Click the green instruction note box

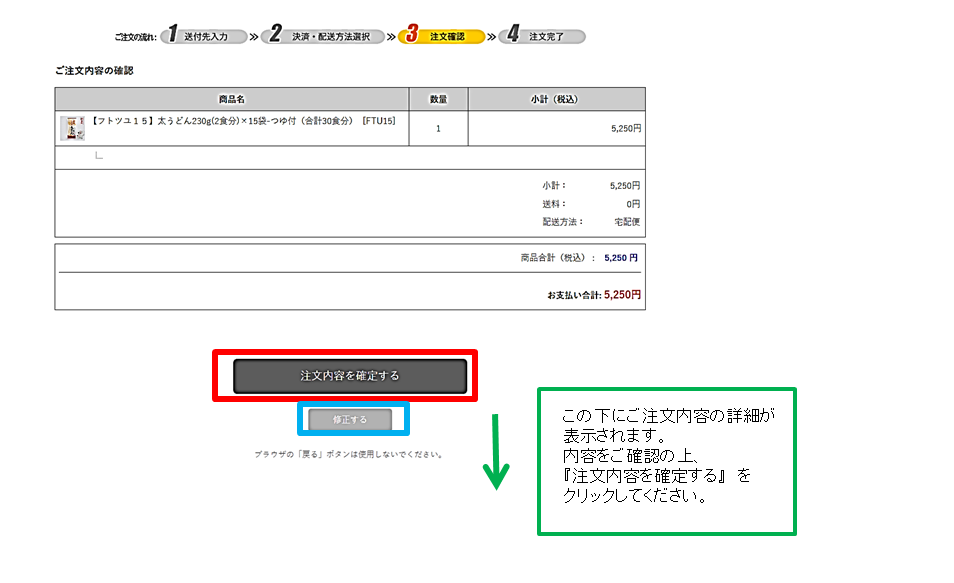666,460
